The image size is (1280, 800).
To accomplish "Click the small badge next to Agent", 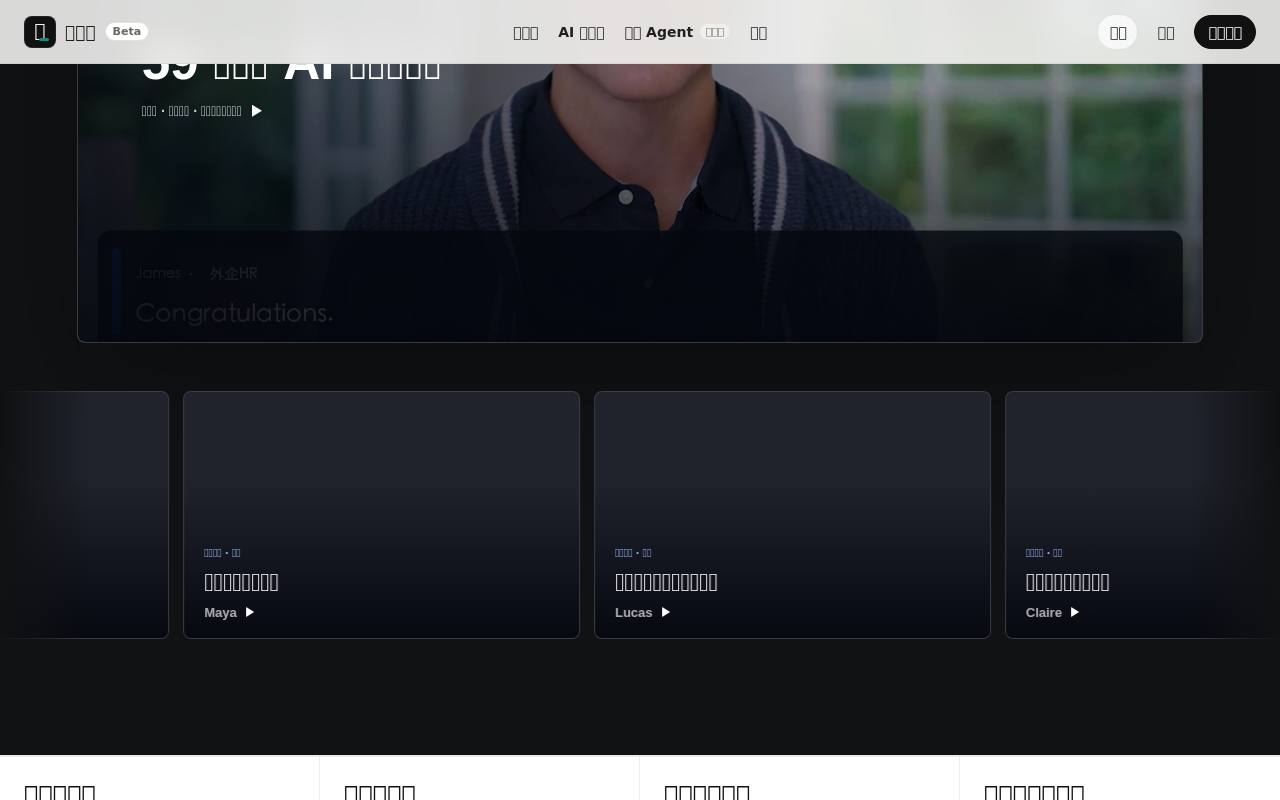I will pos(715,32).
